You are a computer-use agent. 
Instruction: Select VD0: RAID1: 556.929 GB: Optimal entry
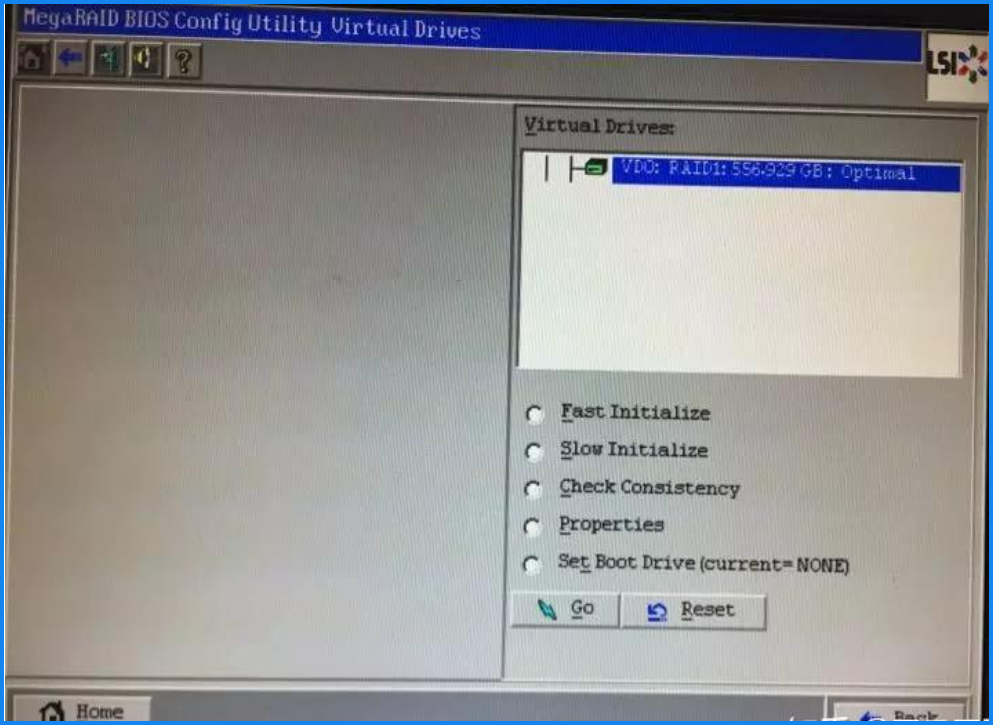pos(785,176)
